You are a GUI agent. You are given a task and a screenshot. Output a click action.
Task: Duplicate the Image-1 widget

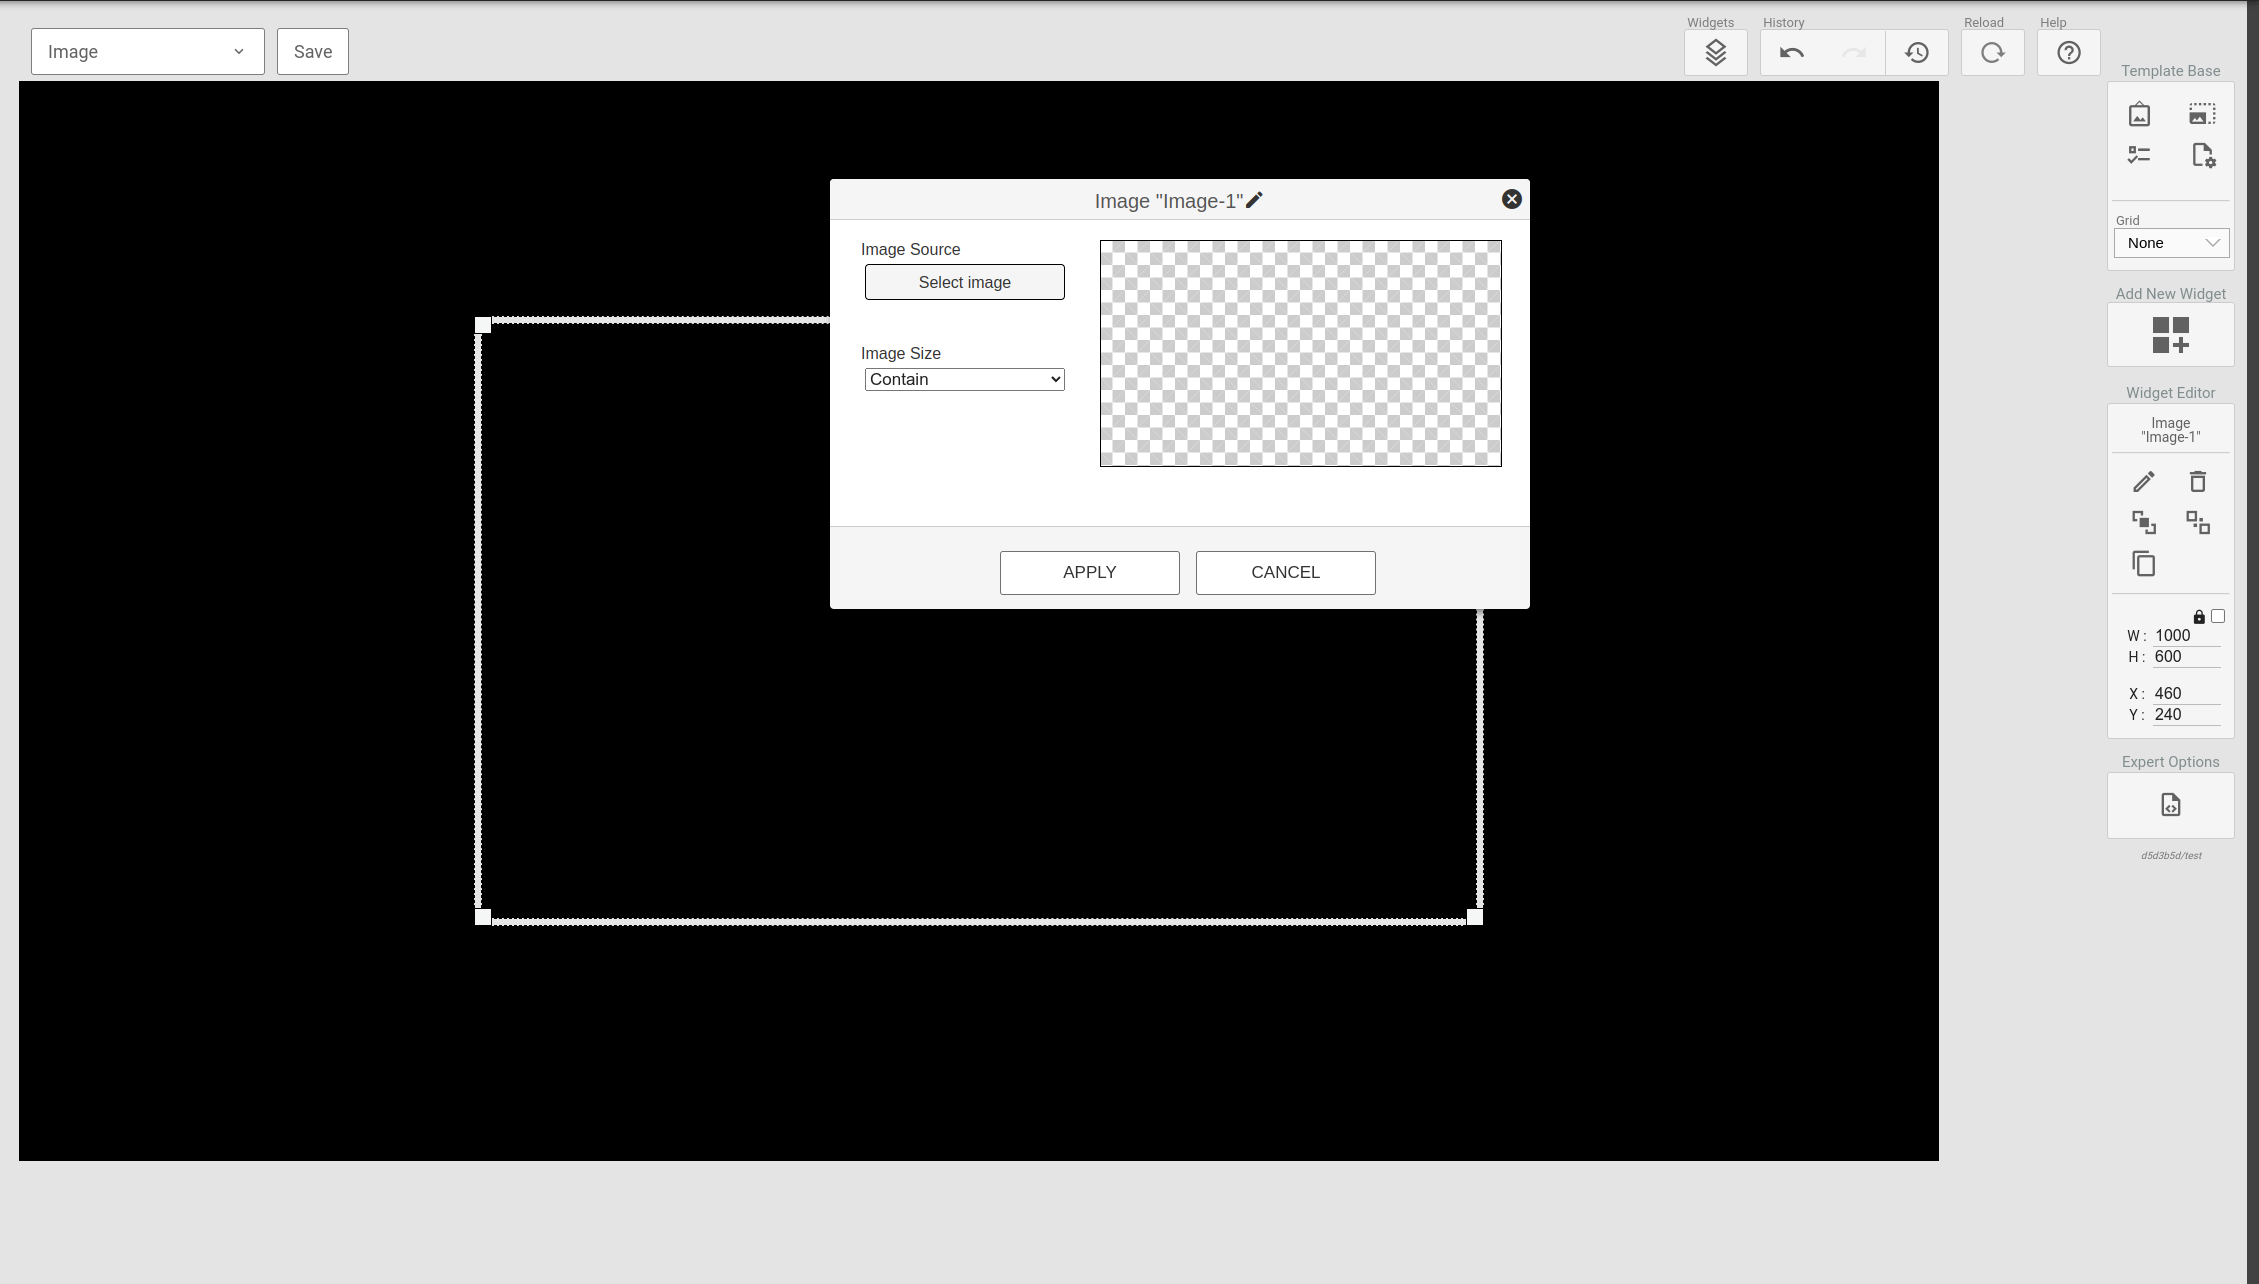[2143, 564]
